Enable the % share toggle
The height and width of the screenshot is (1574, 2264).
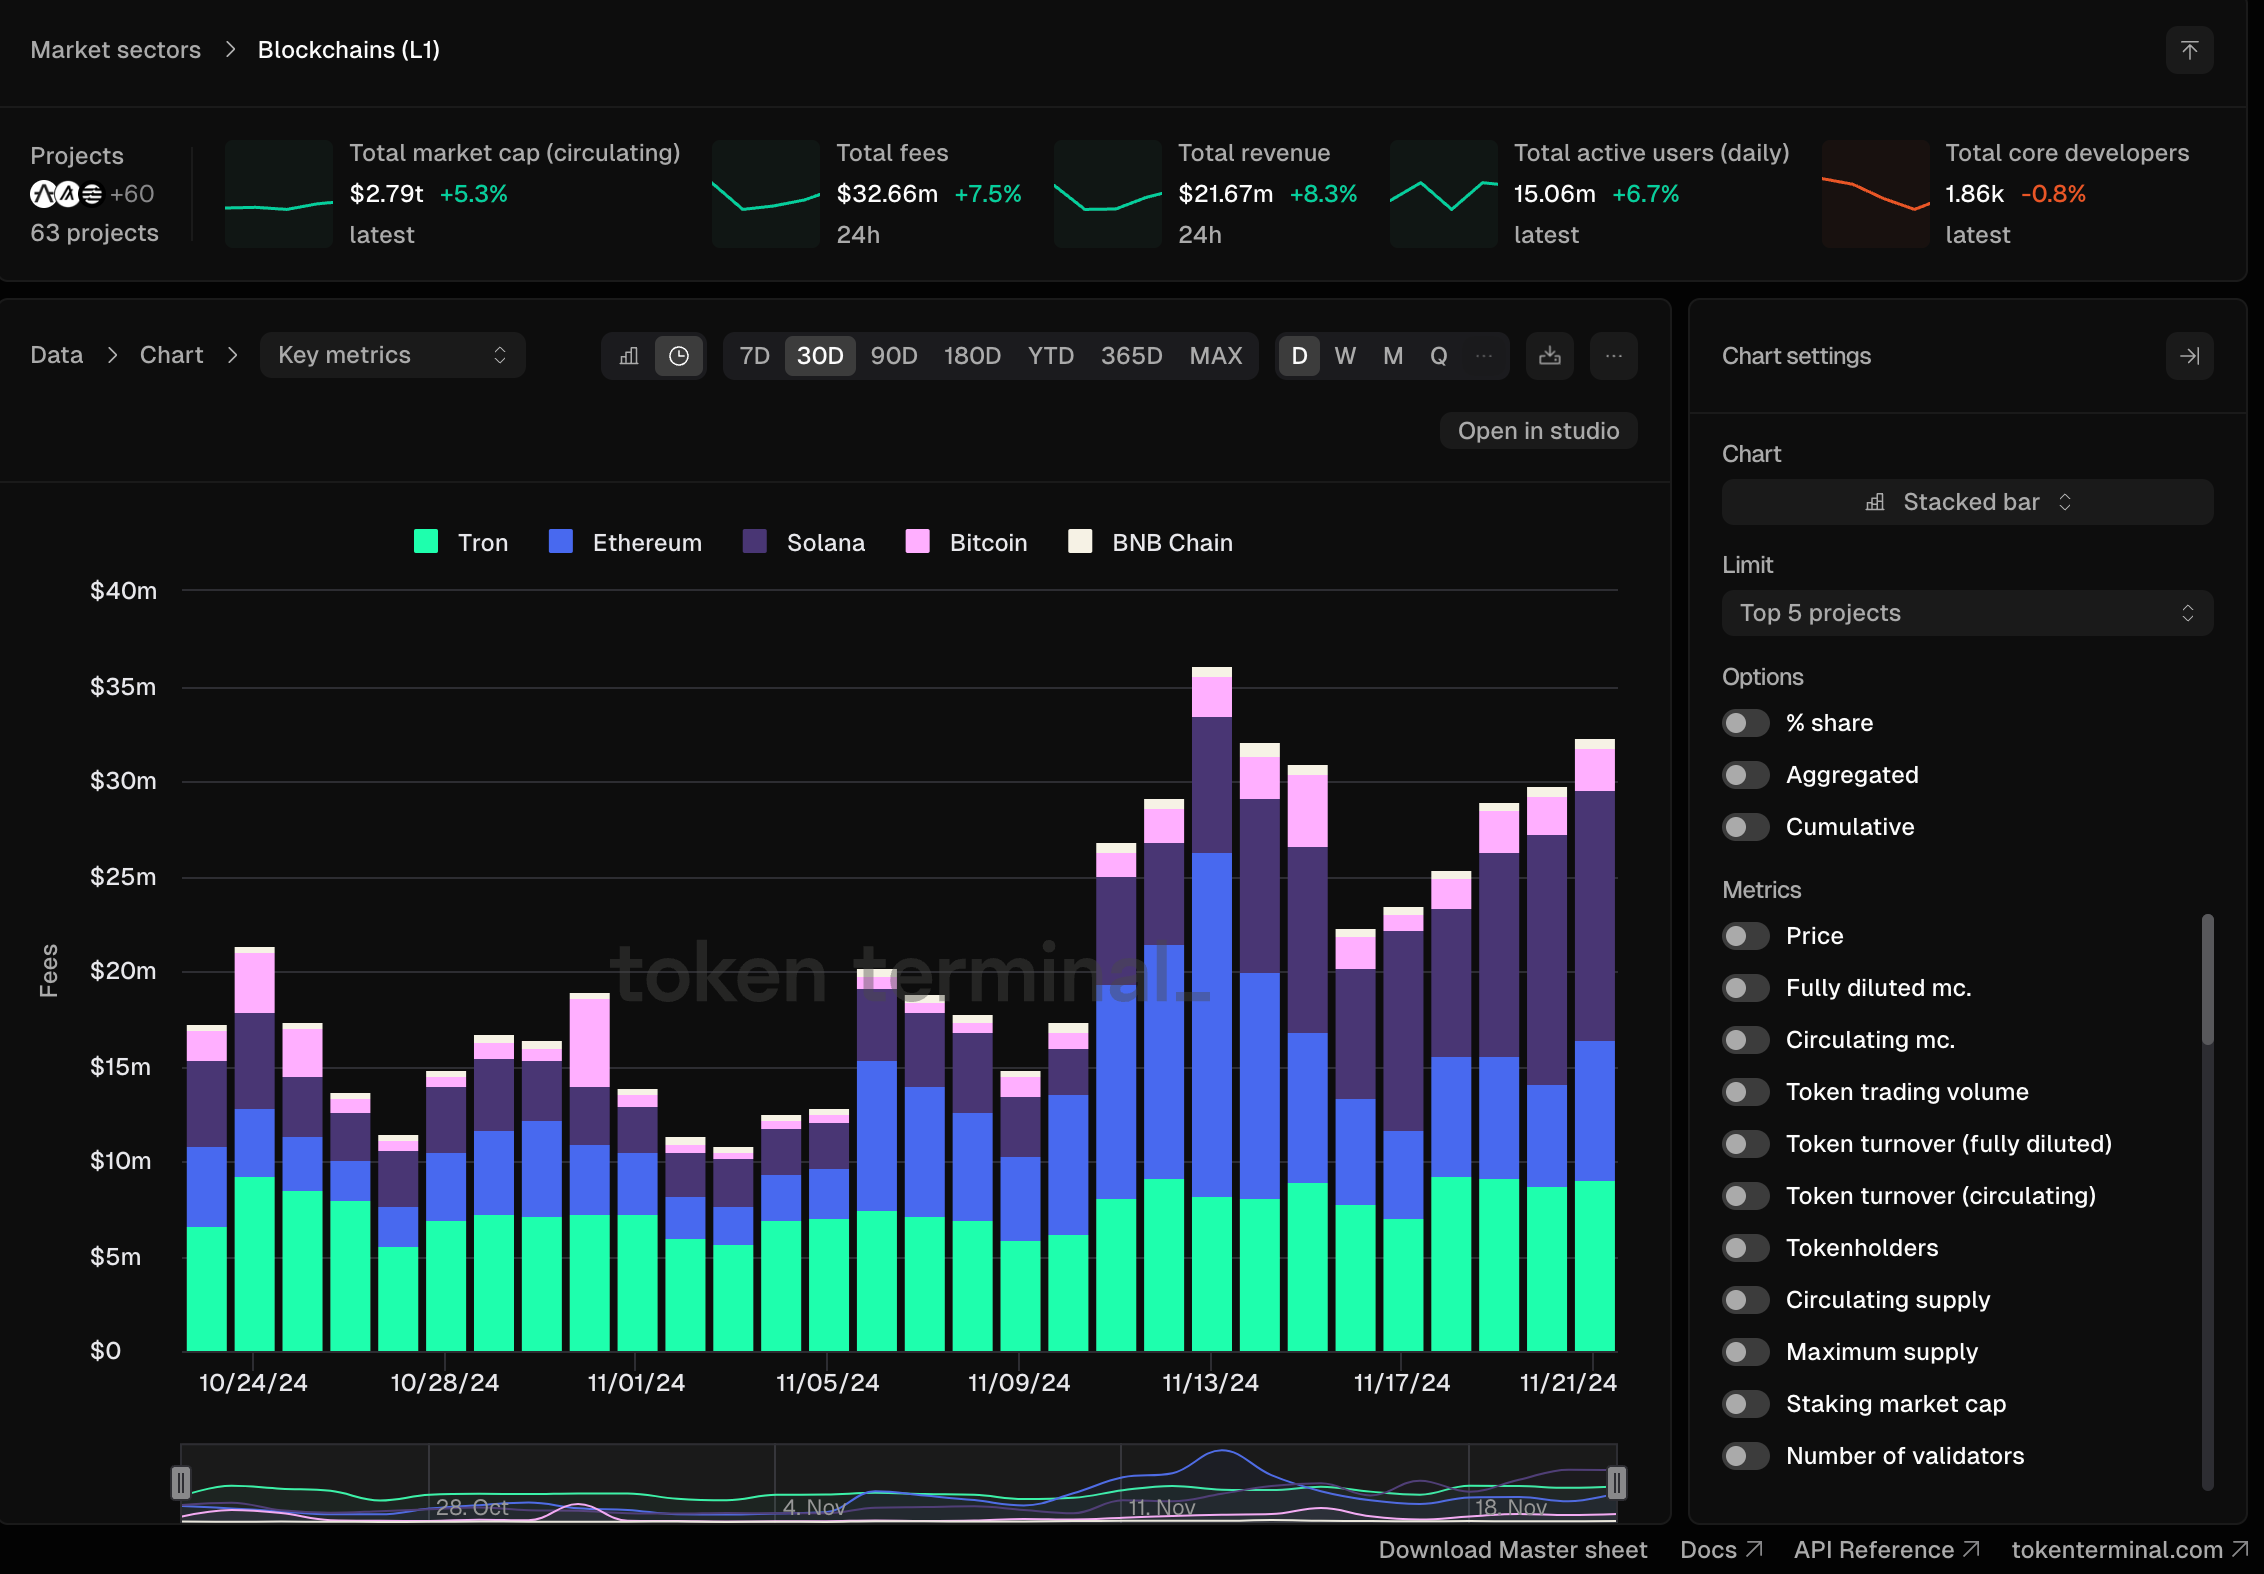coord(1746,723)
